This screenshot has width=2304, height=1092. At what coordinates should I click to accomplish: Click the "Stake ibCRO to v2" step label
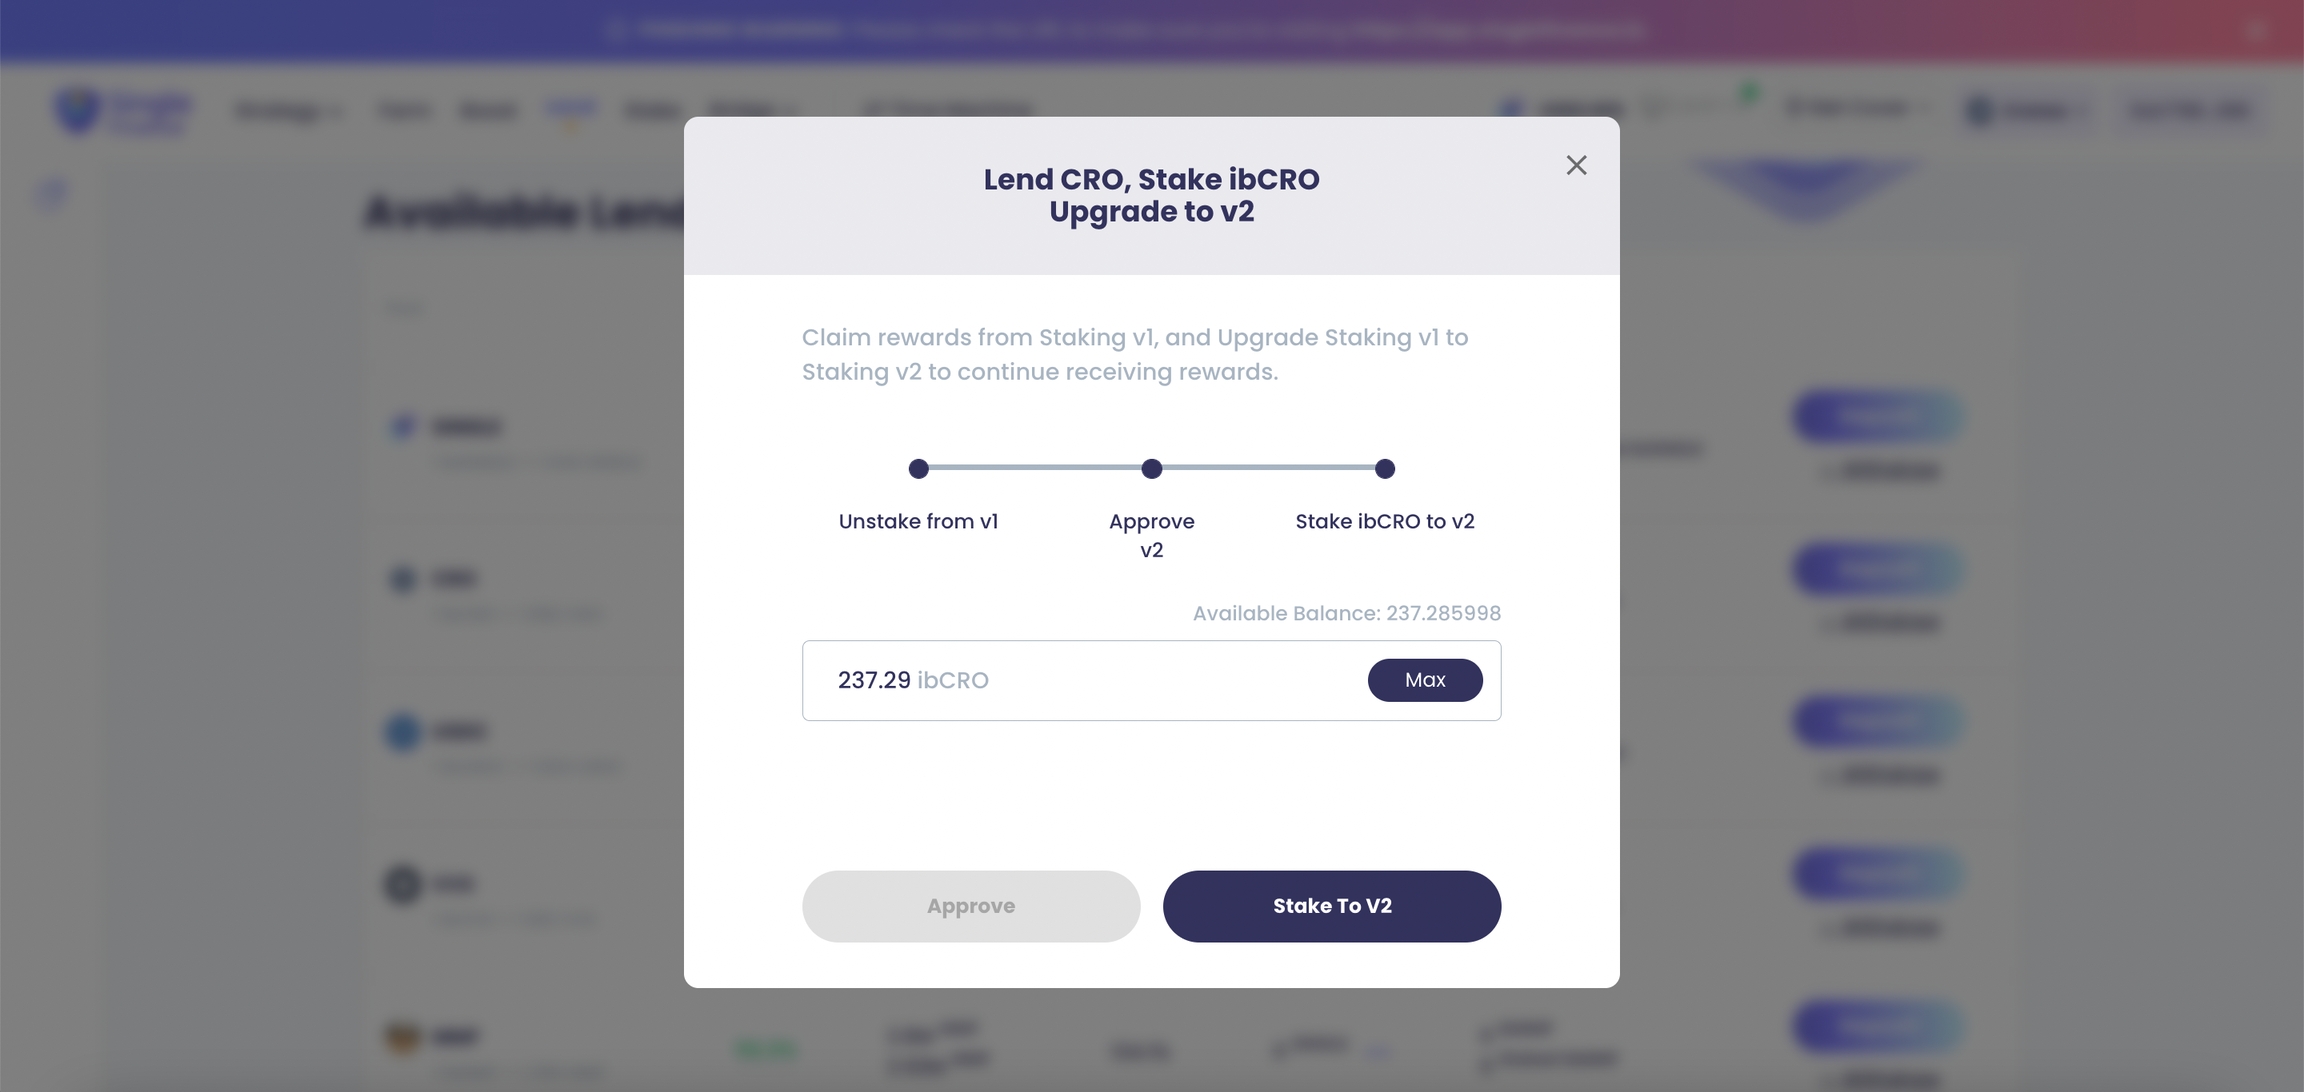(1384, 521)
